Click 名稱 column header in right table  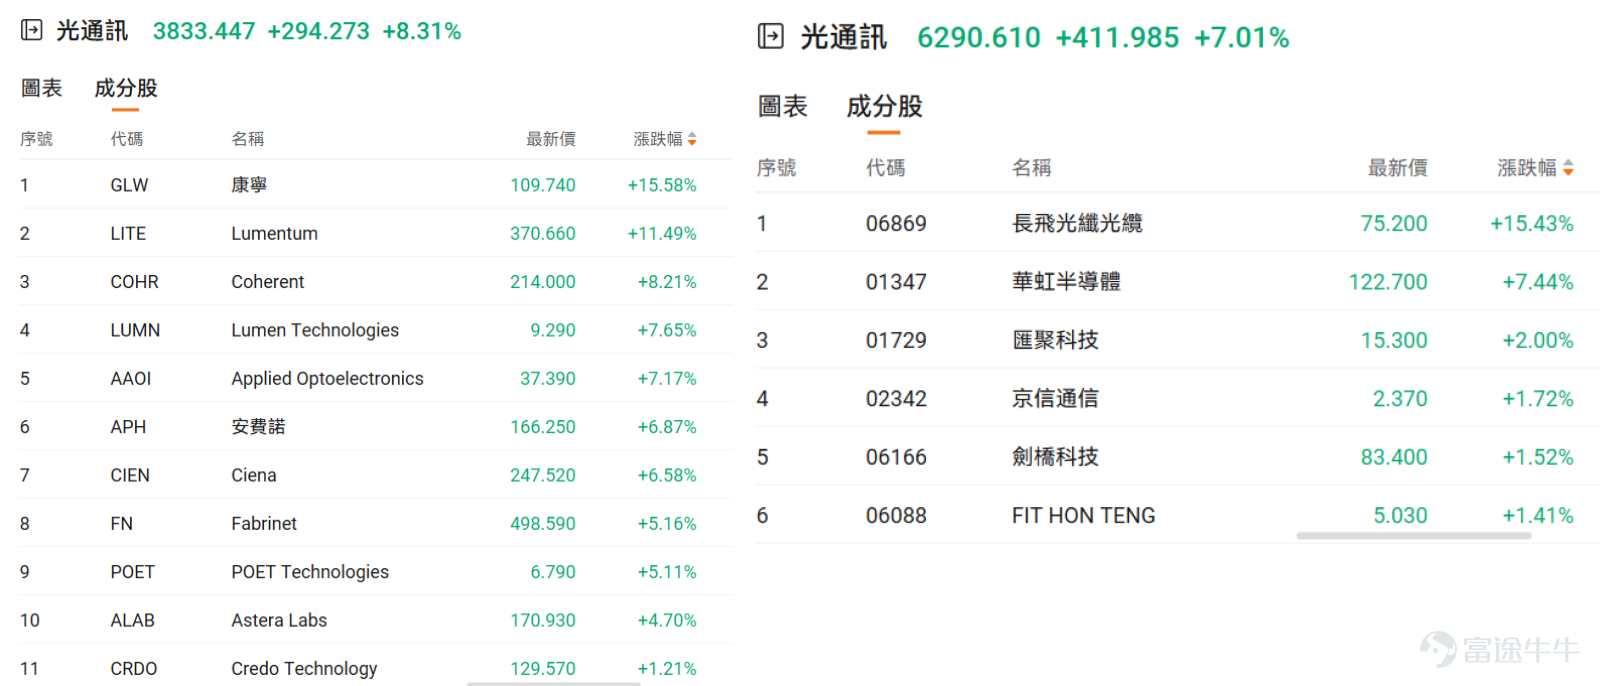1032,168
